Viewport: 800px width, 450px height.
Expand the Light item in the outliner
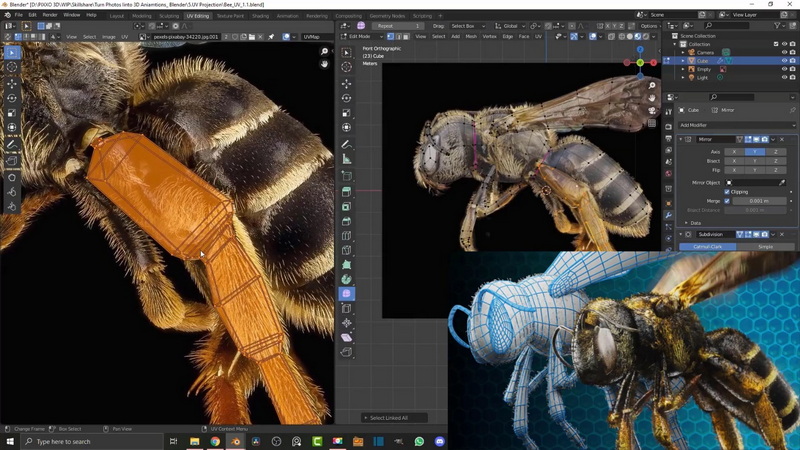pyautogui.click(x=683, y=78)
